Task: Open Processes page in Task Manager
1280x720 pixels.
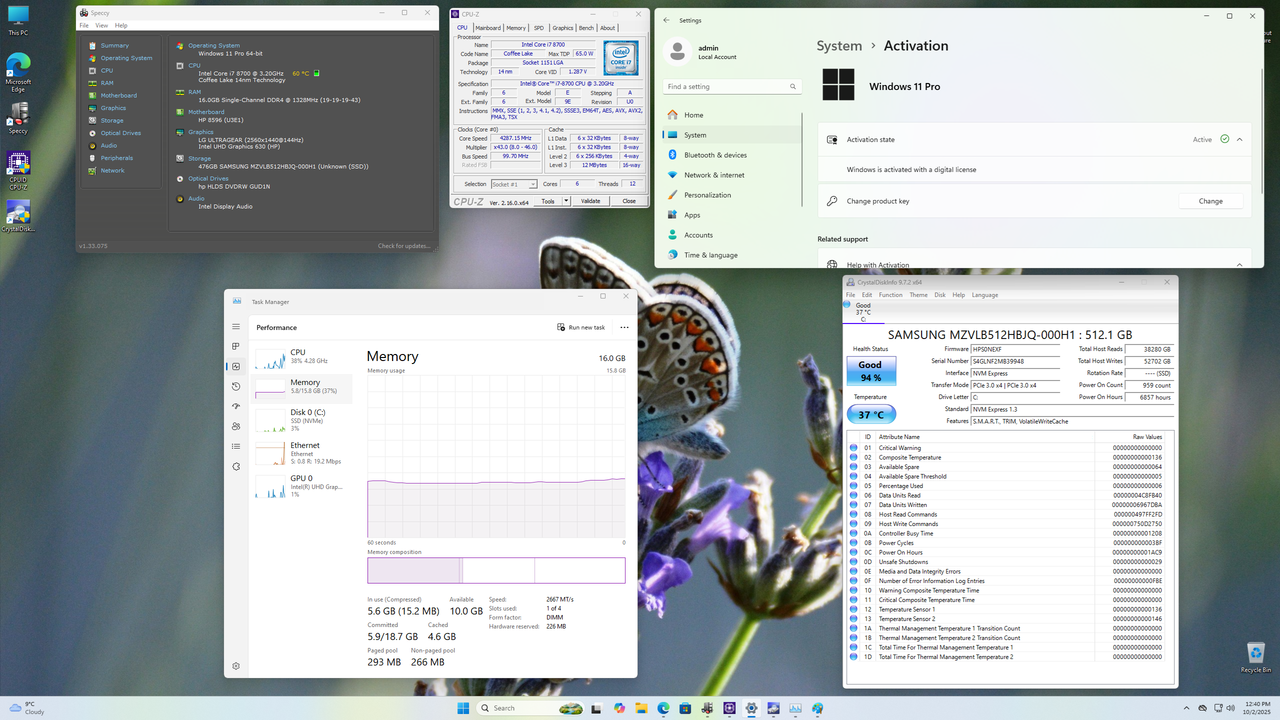Action: click(x=236, y=346)
